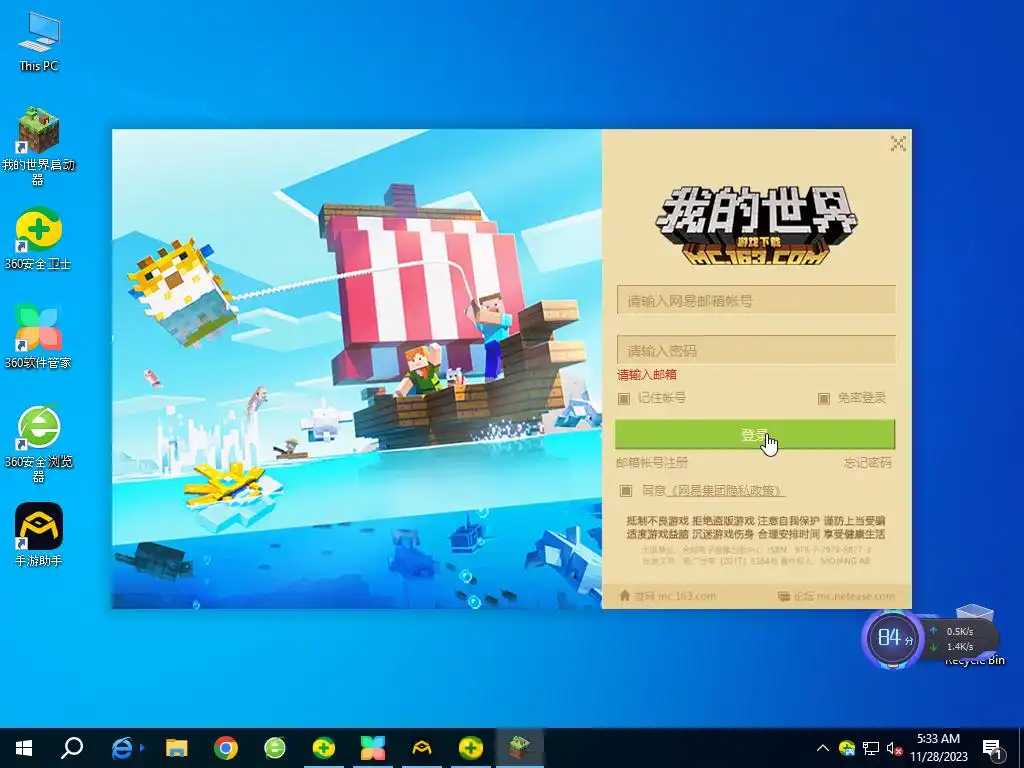1024x768 pixels.
Task: Launch Internet Explorer from the taskbar
Action: [x=123, y=748]
